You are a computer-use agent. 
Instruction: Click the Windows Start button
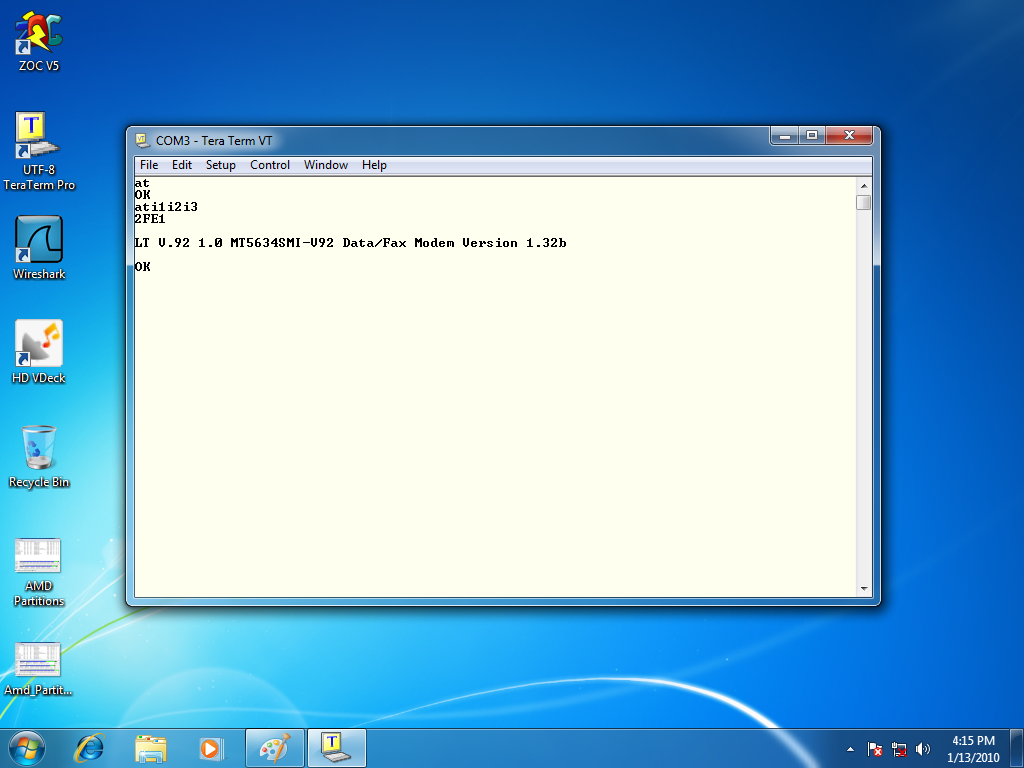[x=27, y=747]
